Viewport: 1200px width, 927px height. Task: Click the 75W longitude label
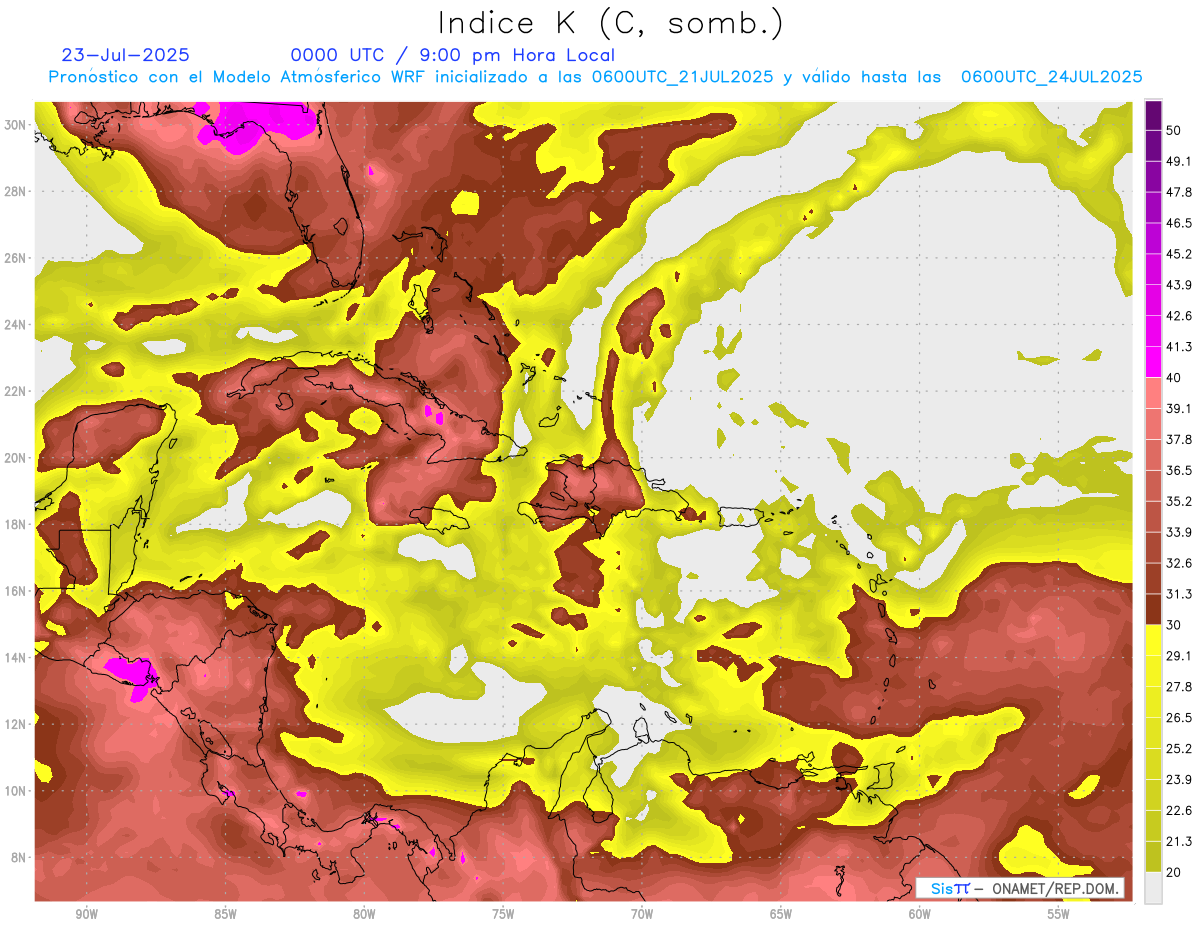[x=503, y=914]
